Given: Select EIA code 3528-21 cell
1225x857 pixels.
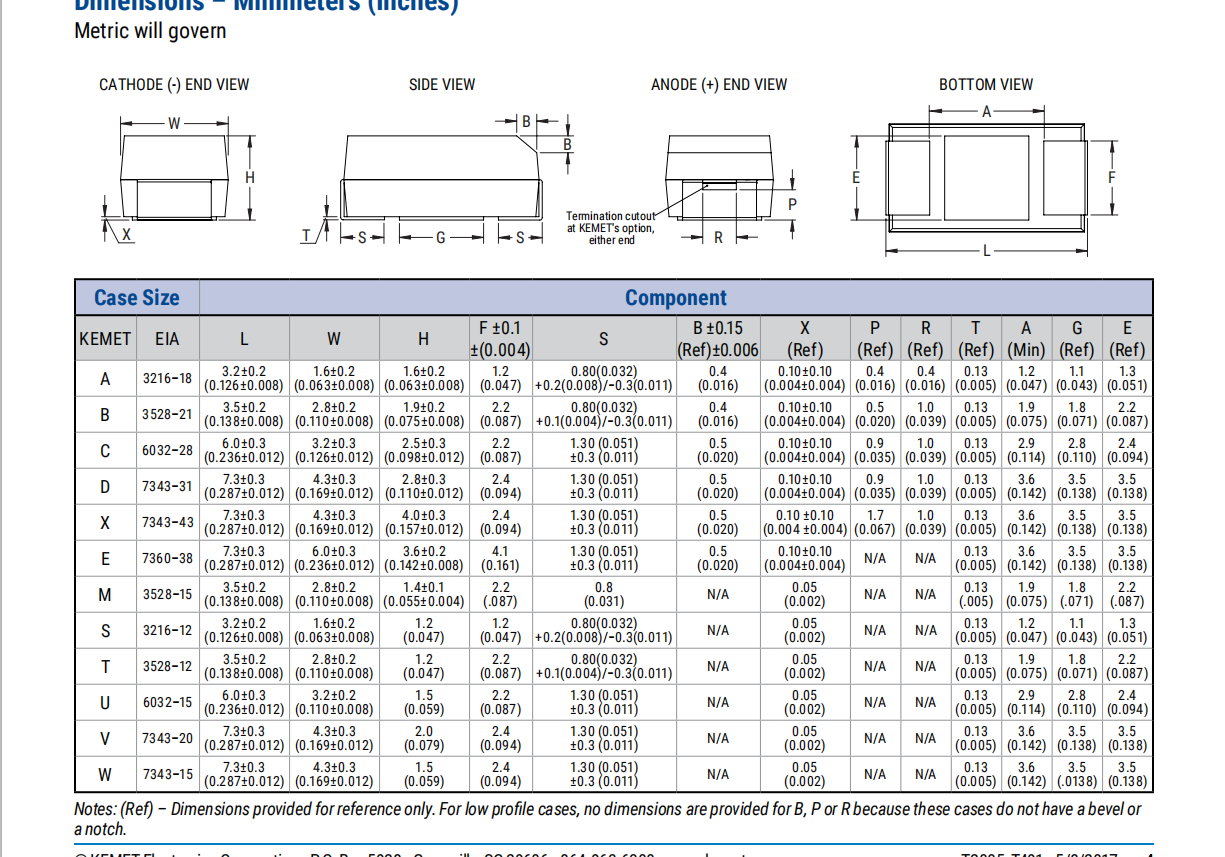Looking at the screenshot, I should [167, 415].
